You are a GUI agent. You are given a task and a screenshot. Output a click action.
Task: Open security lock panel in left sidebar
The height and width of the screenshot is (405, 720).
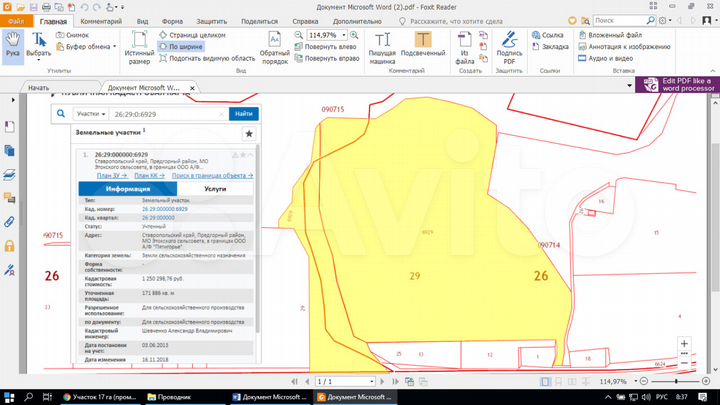point(9,245)
